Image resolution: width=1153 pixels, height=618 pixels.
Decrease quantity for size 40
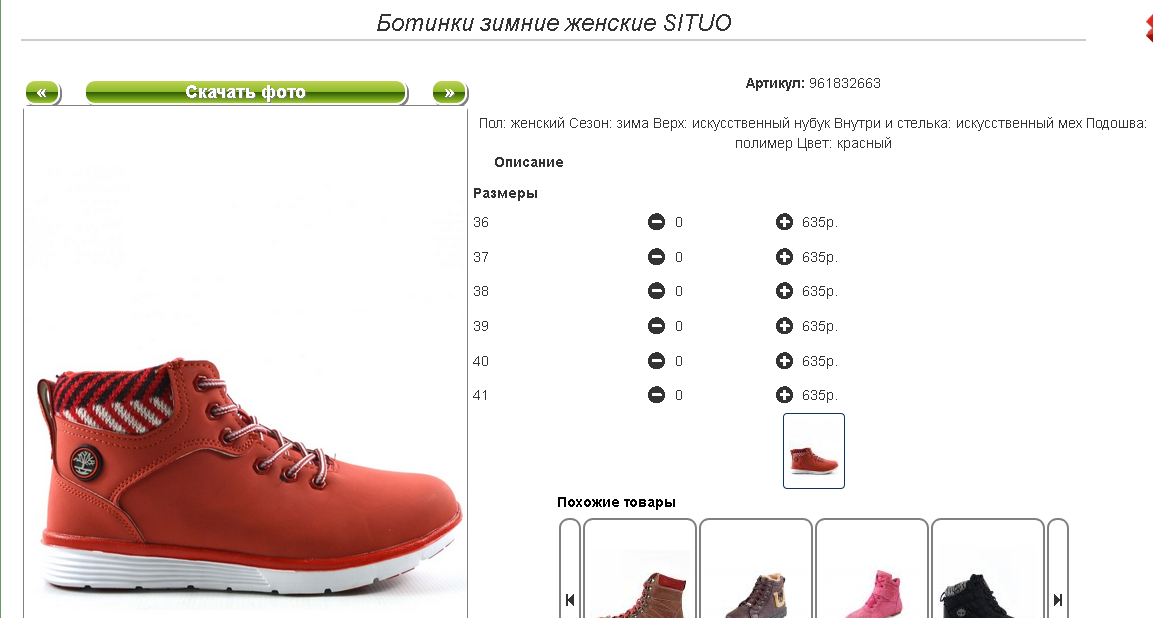(x=656, y=360)
